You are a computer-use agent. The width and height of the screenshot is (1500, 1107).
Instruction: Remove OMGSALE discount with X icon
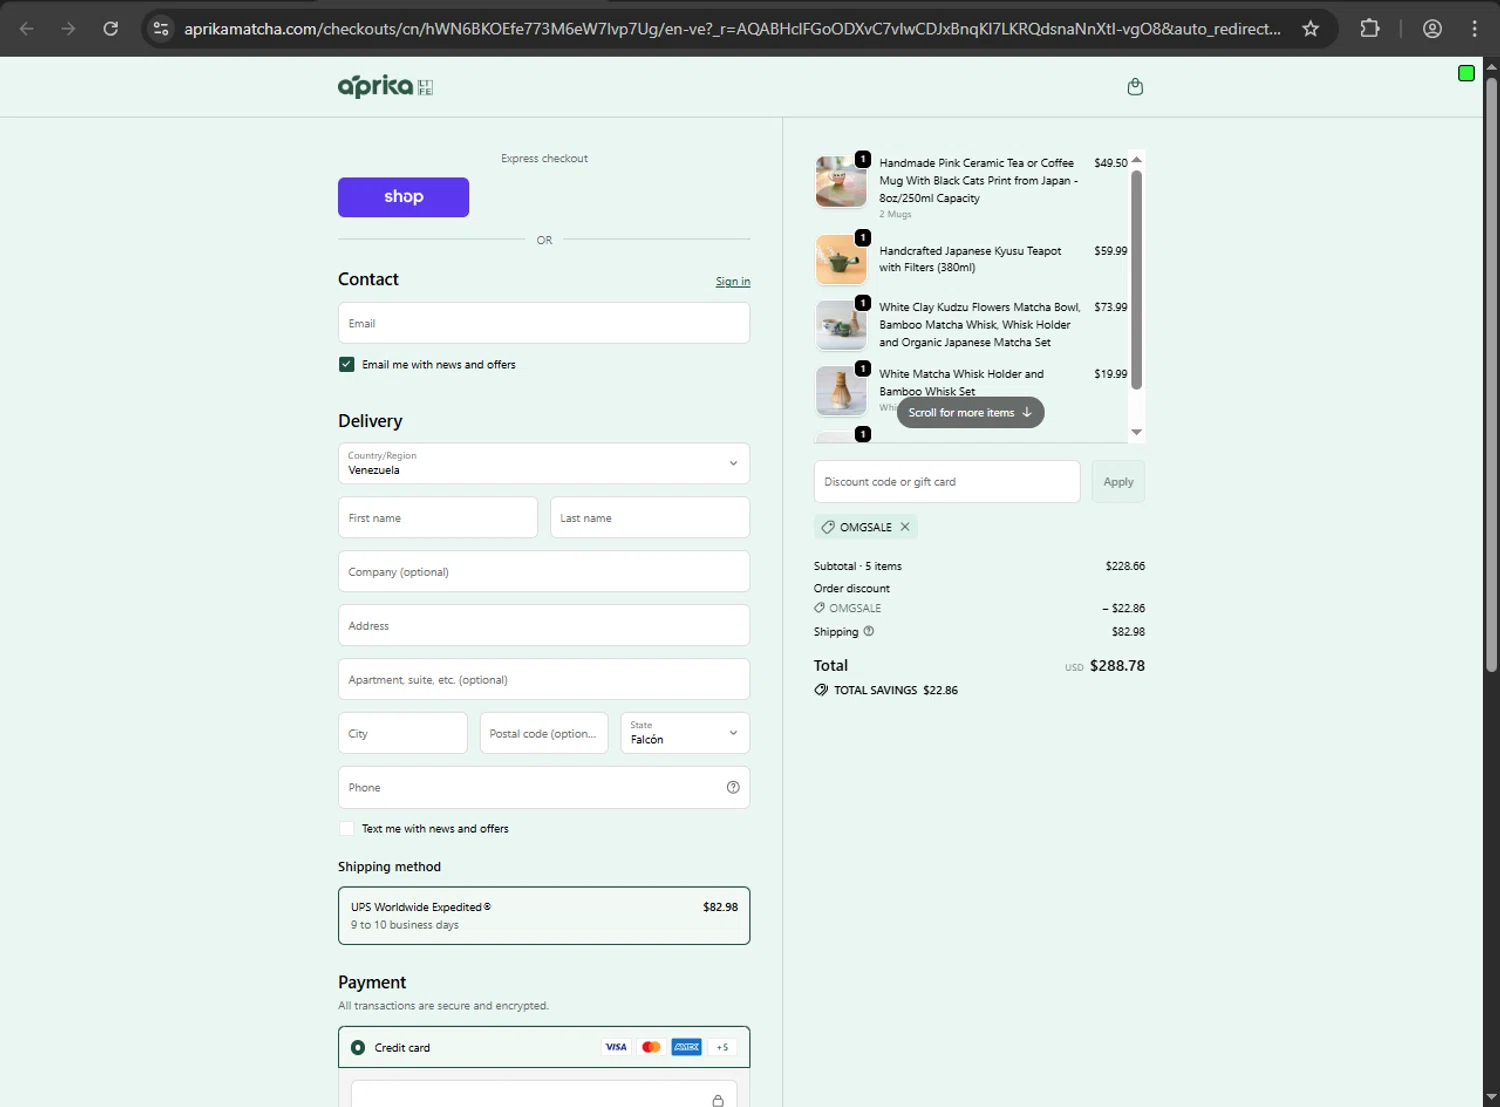click(905, 527)
